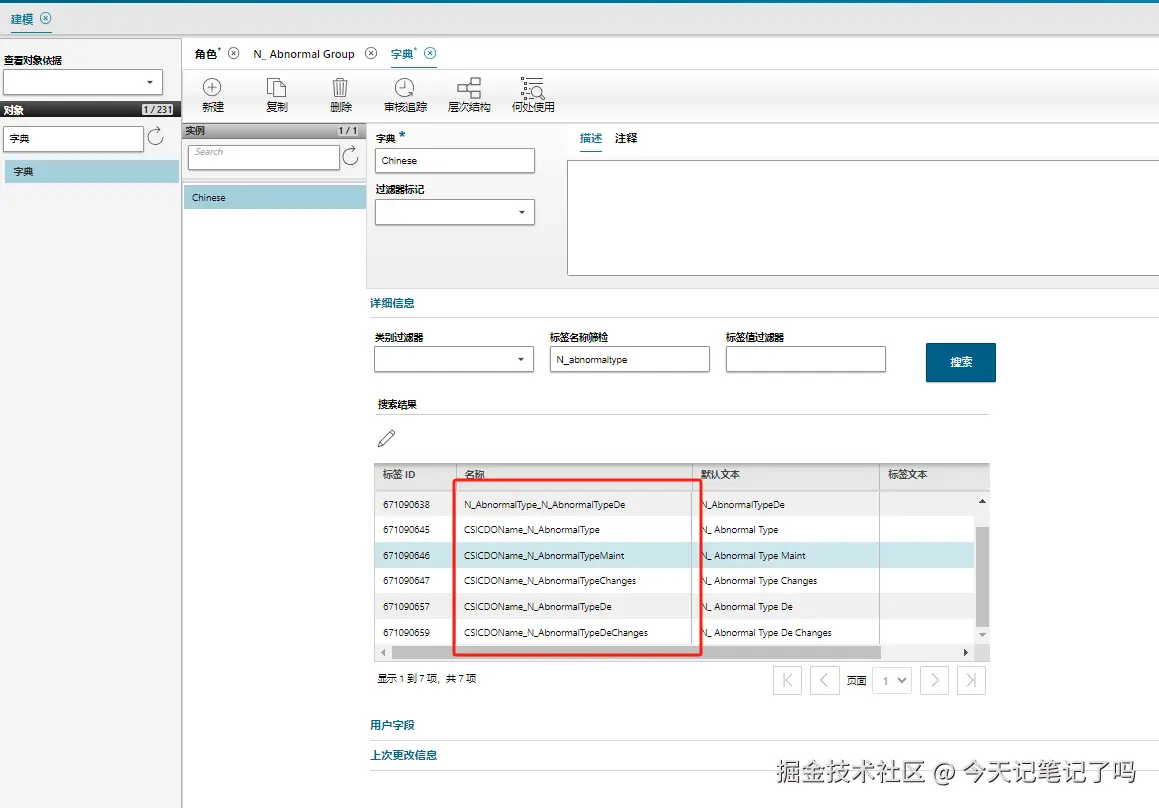The image size is (1159, 808).
Task: Go to next results page
Action: (x=934, y=680)
